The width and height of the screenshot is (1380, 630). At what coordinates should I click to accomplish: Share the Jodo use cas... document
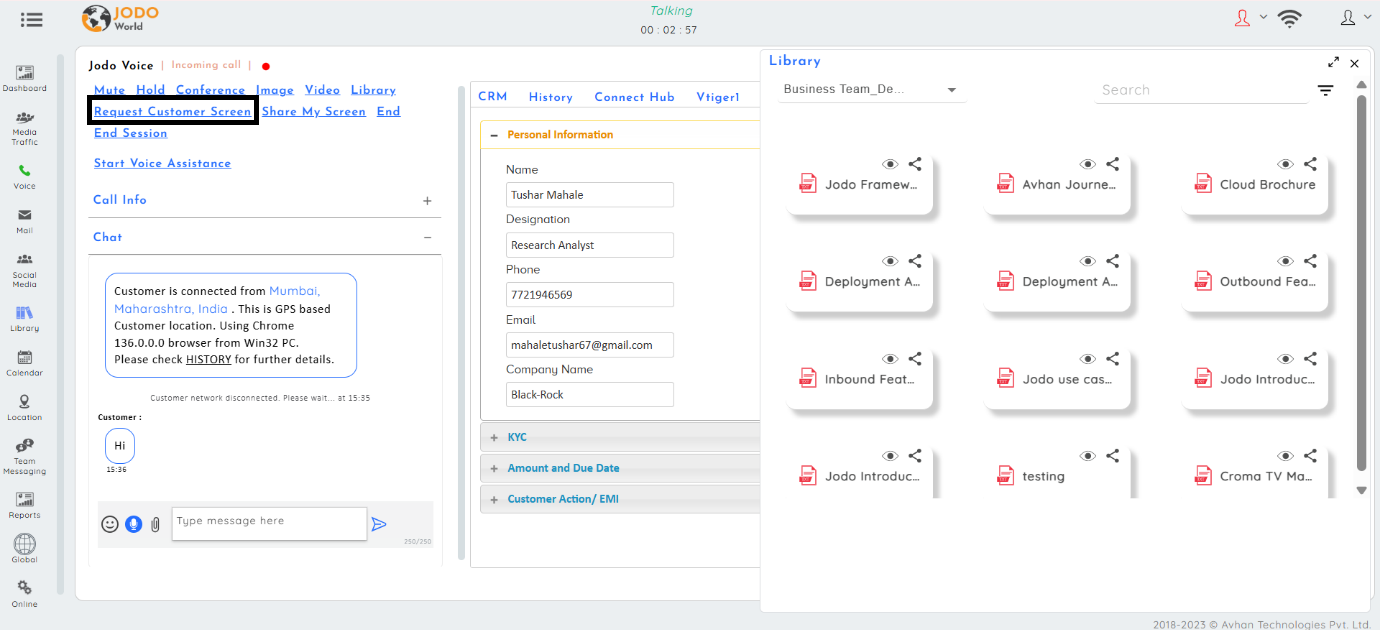[x=1112, y=358]
